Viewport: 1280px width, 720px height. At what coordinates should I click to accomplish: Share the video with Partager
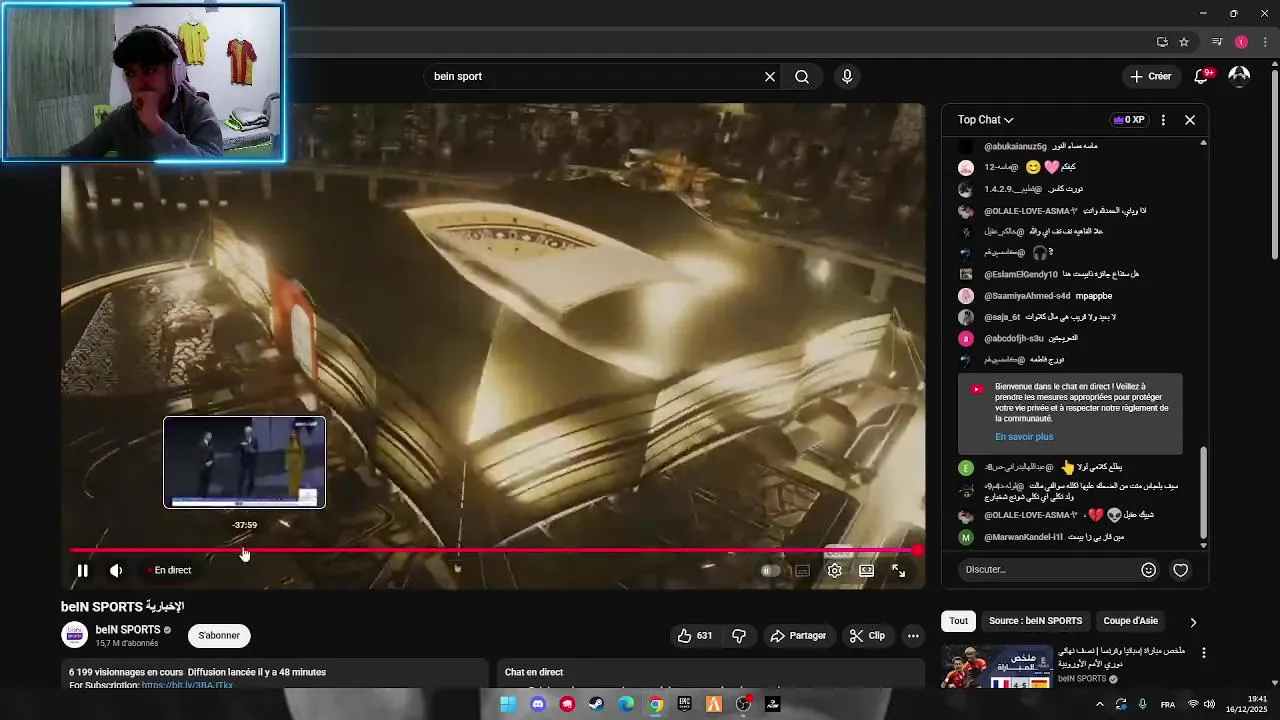click(x=798, y=636)
